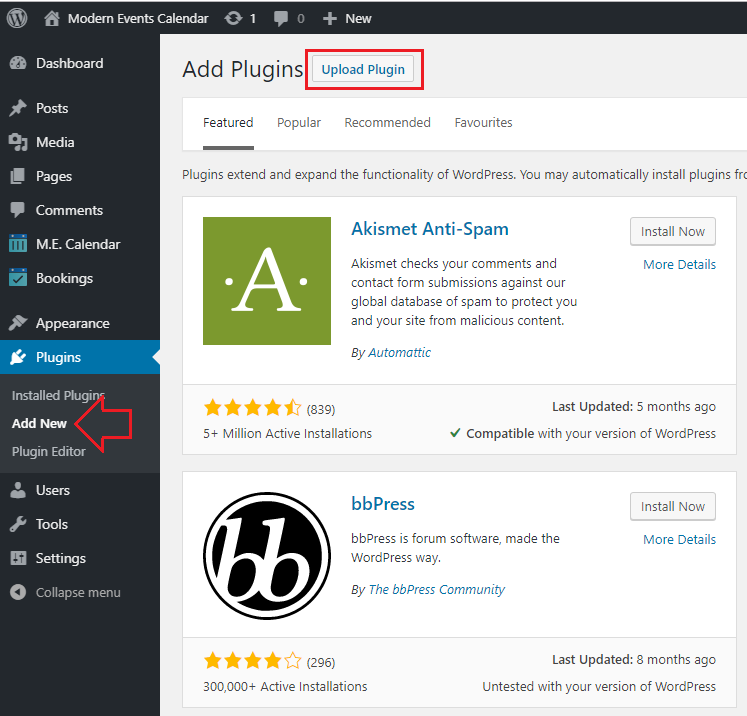Click the Add Plugins page heading
Viewport: 747px width, 716px height.
[x=243, y=70]
